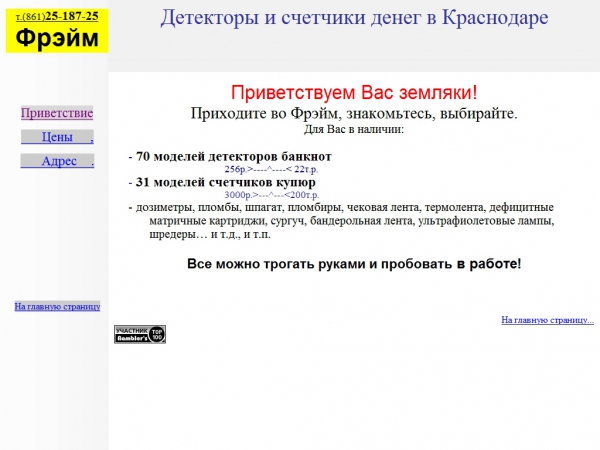The height and width of the screenshot is (450, 600).
Task: Open the Приветствие menu link
Action: coord(57,113)
